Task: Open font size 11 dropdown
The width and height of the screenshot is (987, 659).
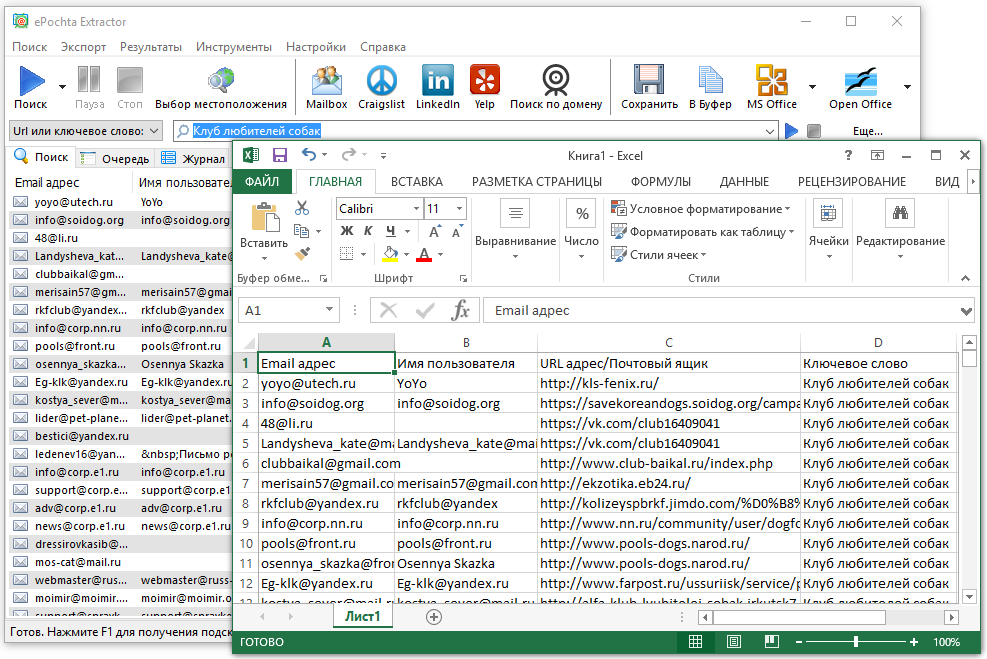Action: pyautogui.click(x=460, y=208)
